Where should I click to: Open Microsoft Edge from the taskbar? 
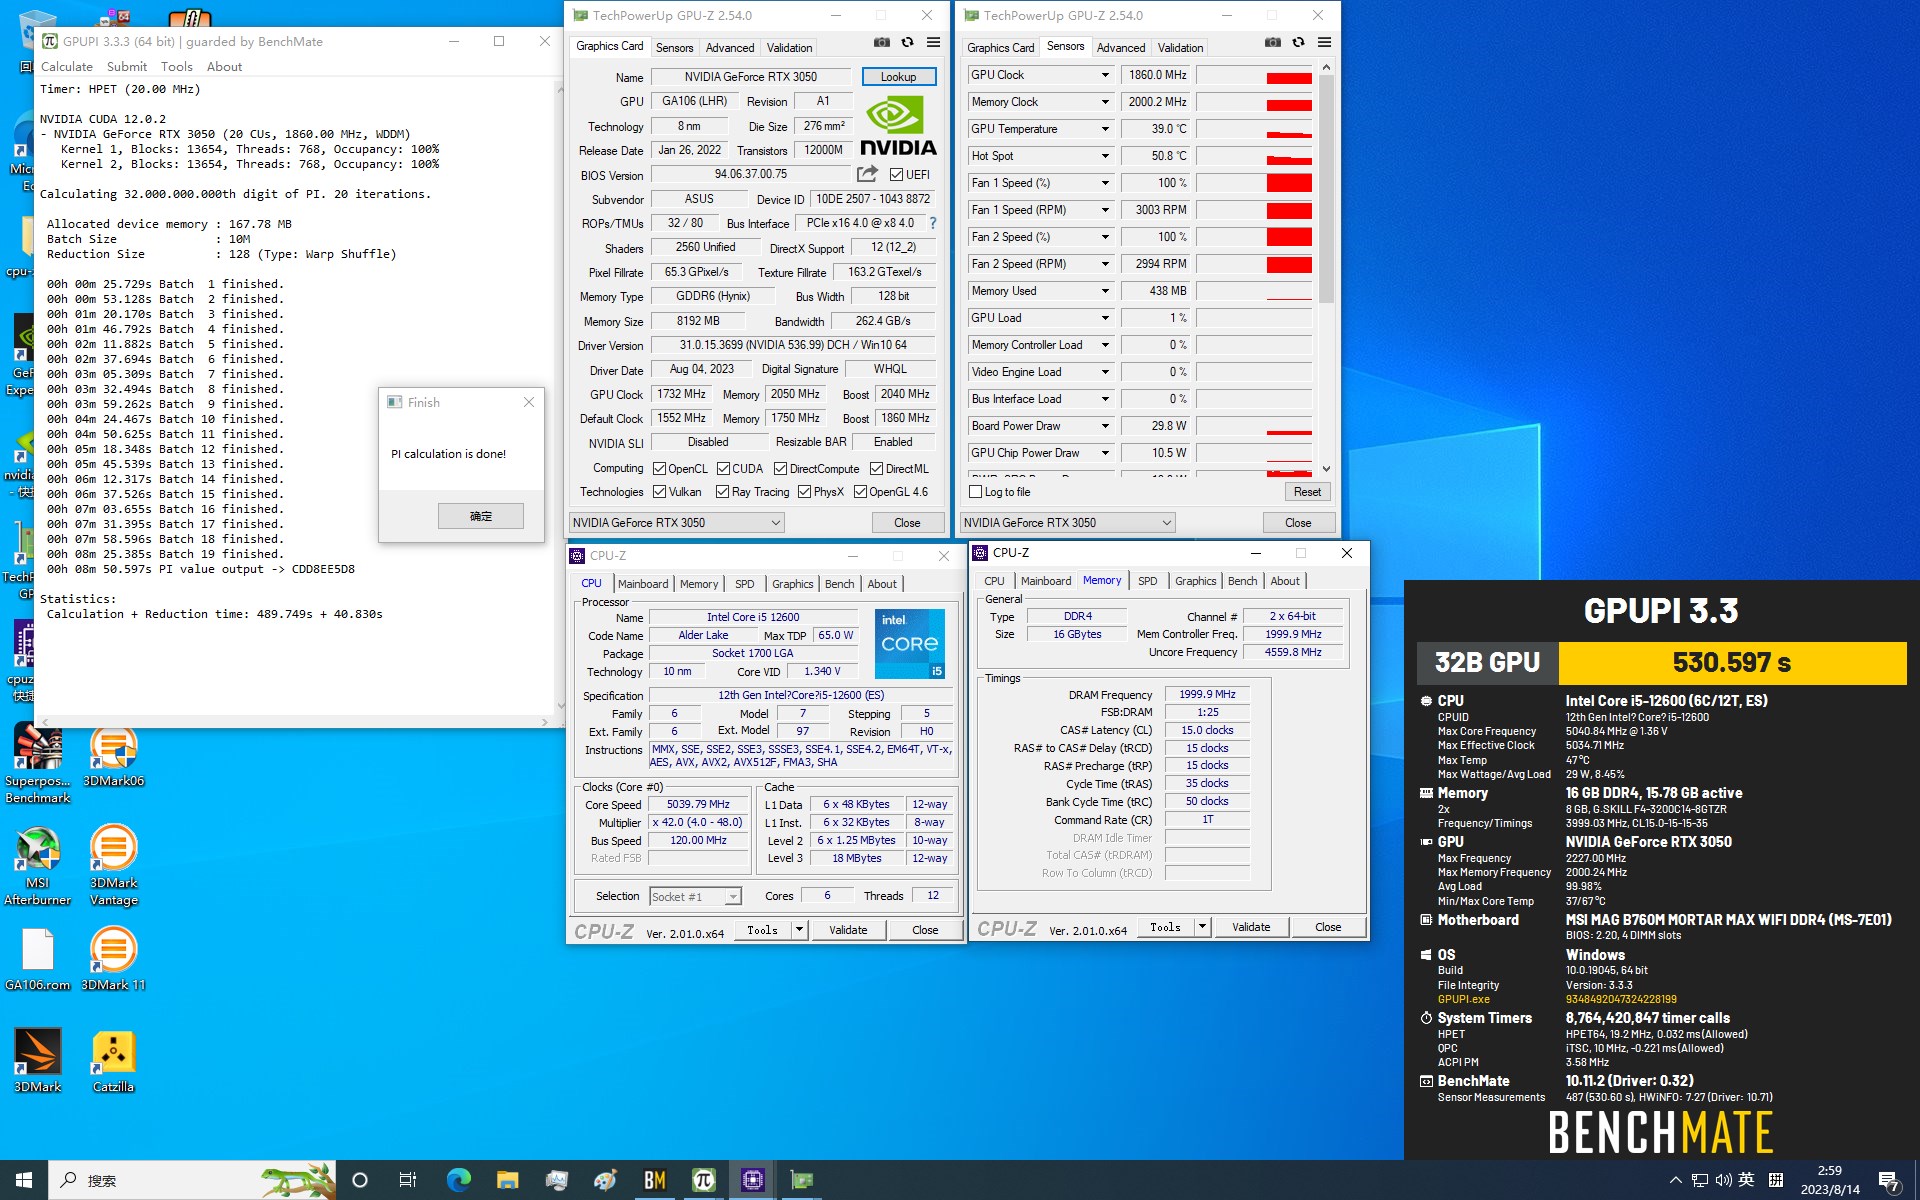point(459,1180)
